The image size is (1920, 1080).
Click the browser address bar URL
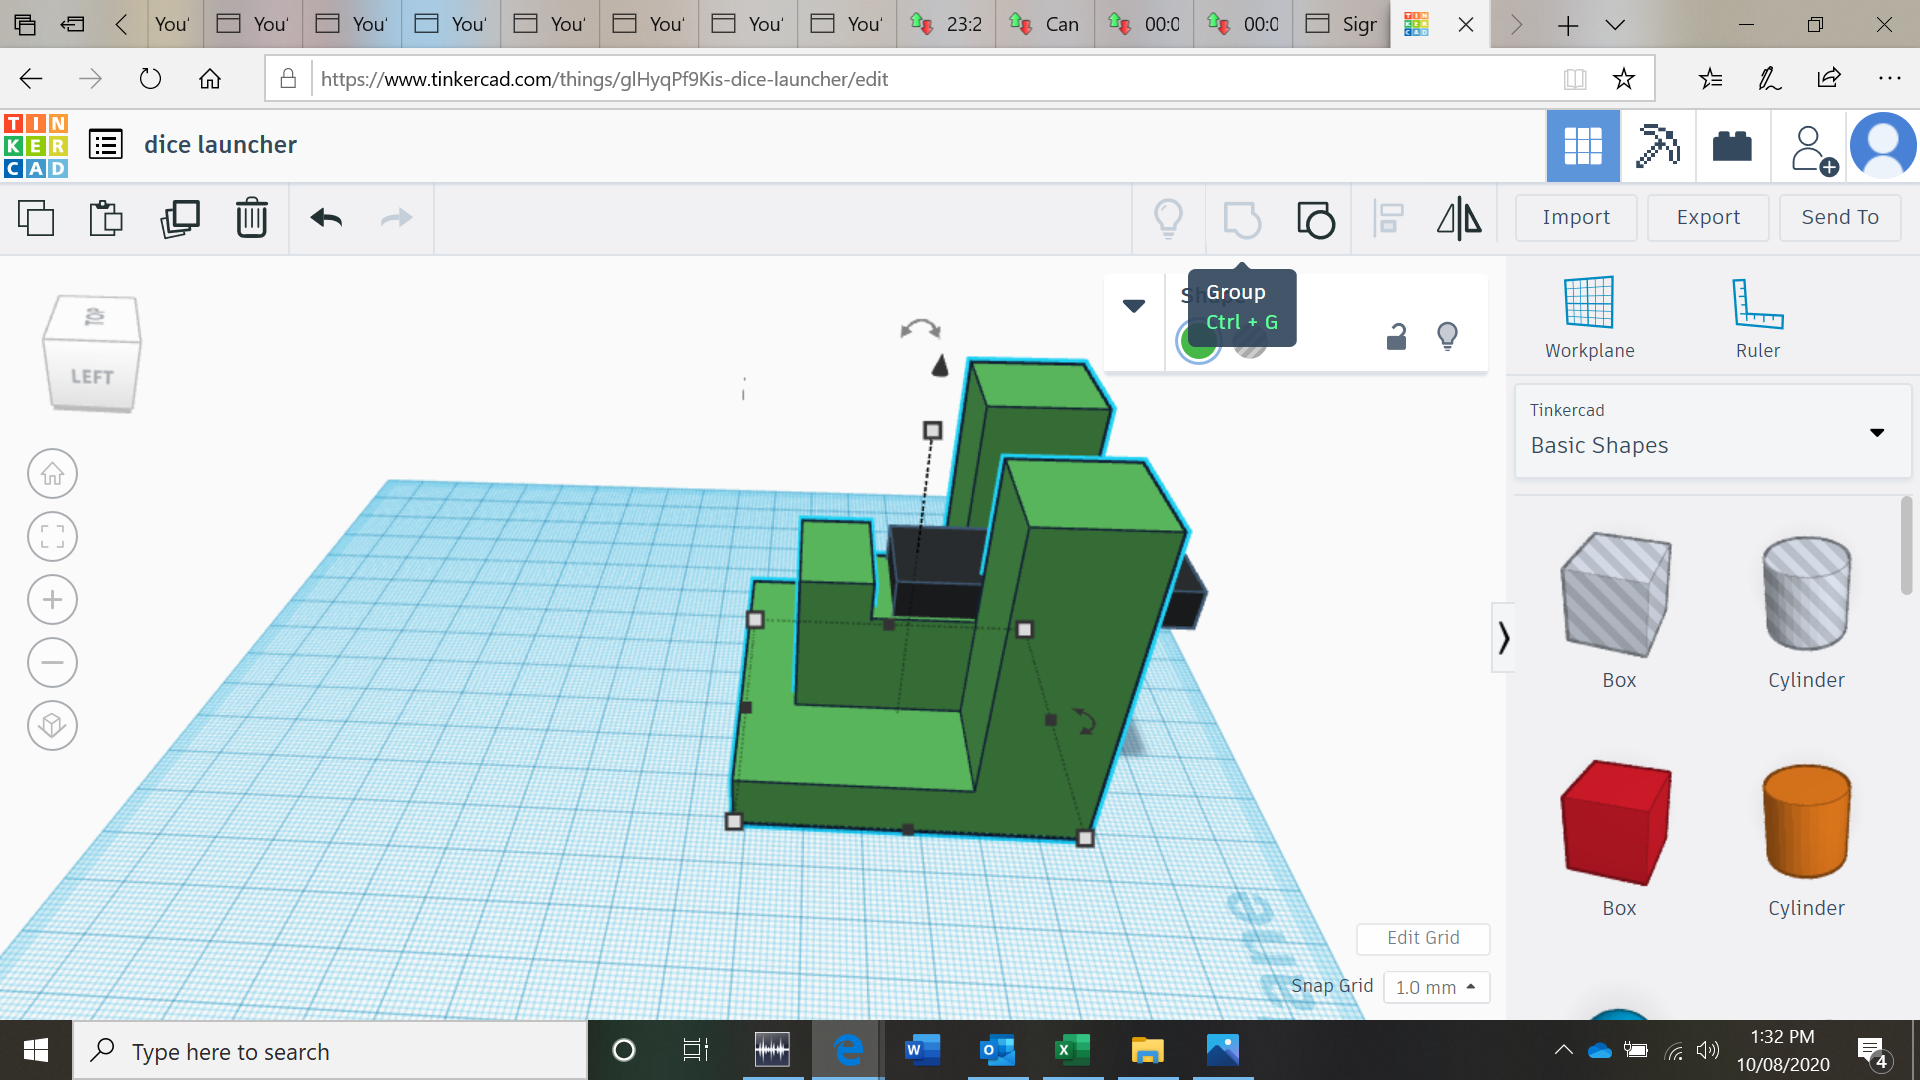click(x=604, y=79)
